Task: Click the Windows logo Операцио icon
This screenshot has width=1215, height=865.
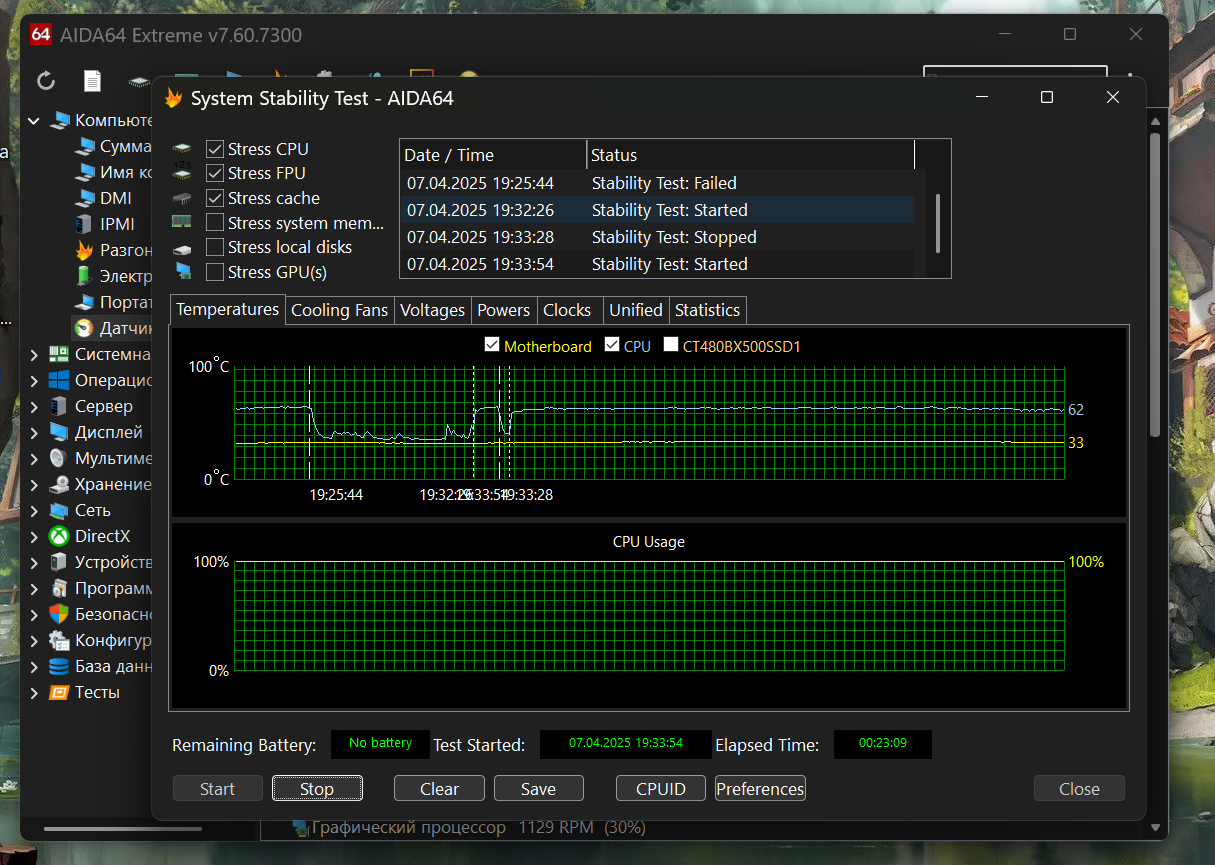Action: (59, 380)
